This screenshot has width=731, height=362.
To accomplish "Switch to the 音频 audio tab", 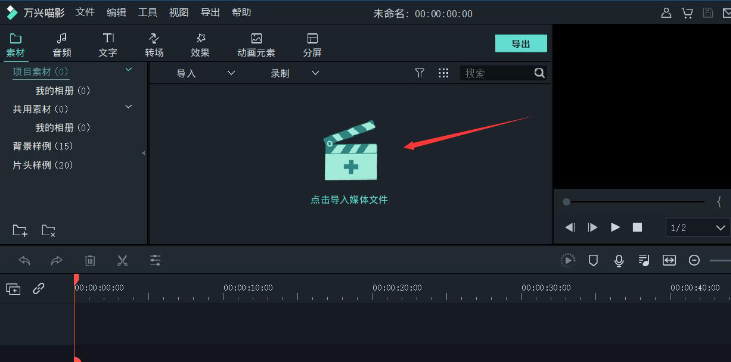I will click(x=62, y=45).
